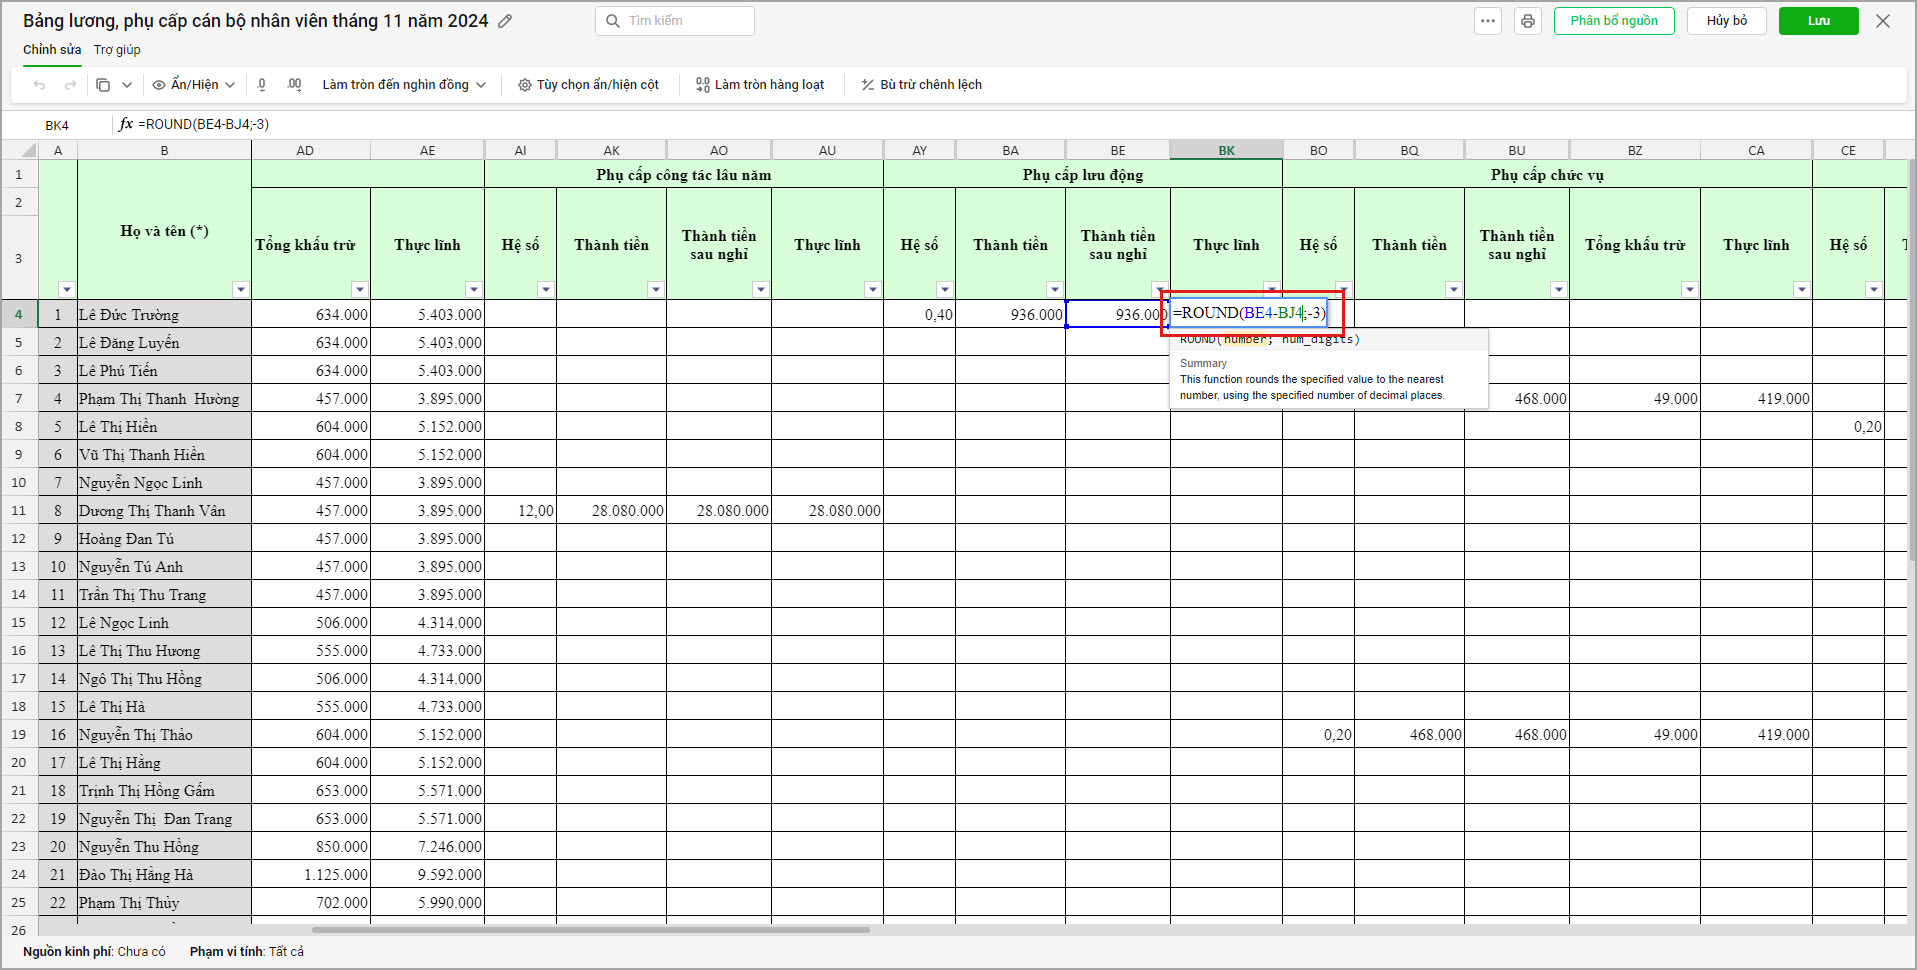Screen dimensions: 1917x970
Task: Click the search magnifier icon
Action: [x=613, y=21]
